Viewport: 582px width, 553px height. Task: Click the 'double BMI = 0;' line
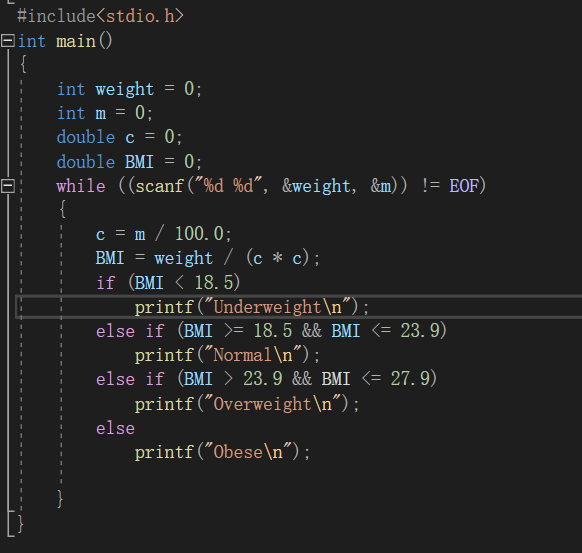click(129, 162)
